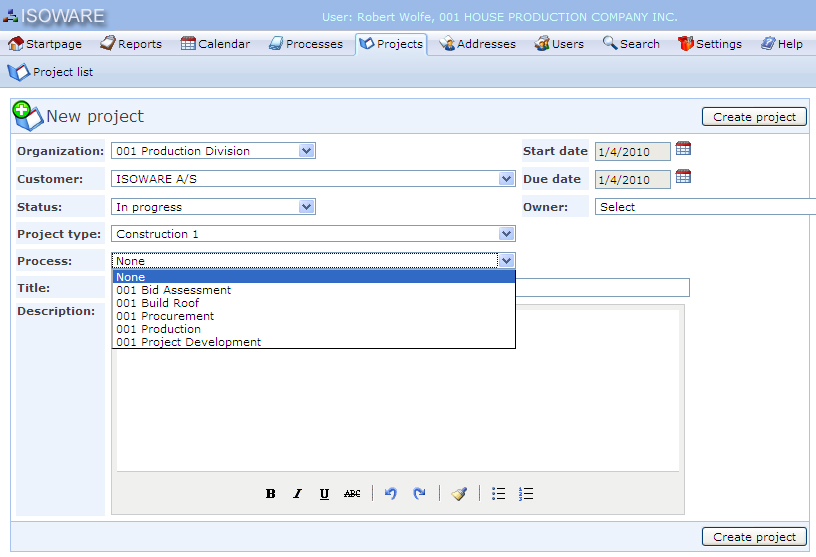Click the New project plus icon
The image size is (816, 557).
pos(27,115)
